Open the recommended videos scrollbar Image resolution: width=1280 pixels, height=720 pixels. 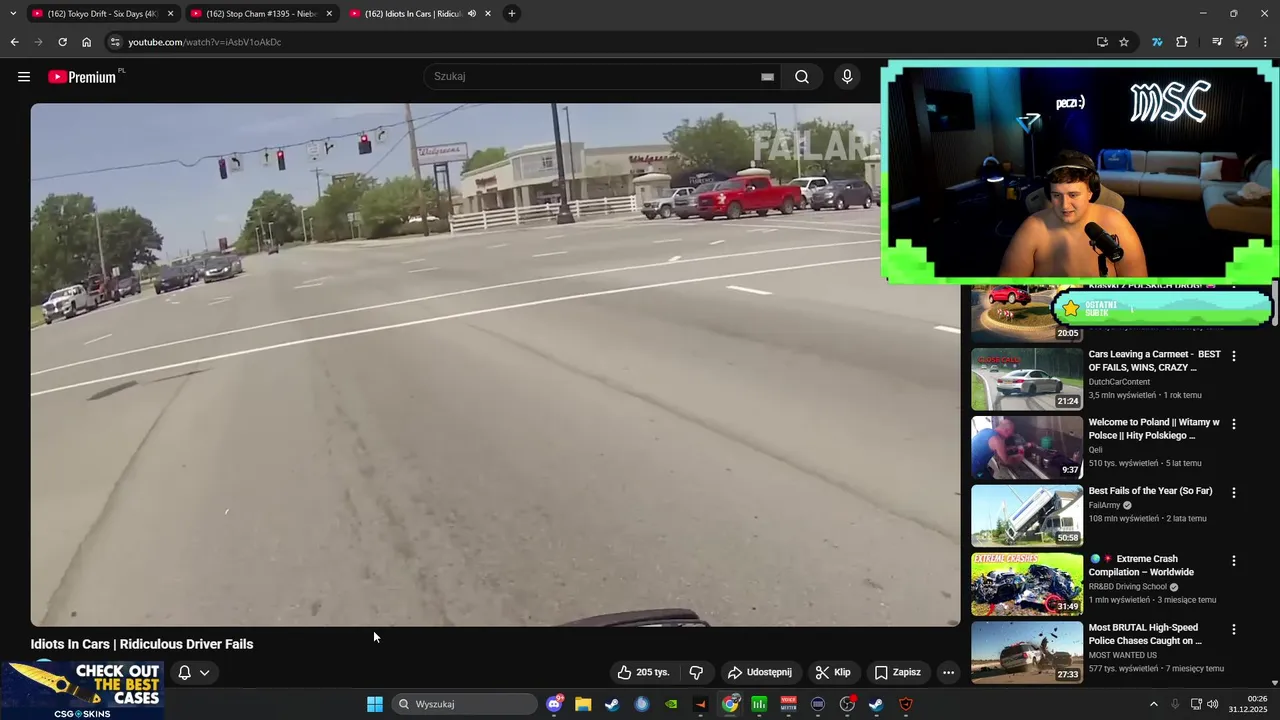pyautogui.click(x=1273, y=305)
